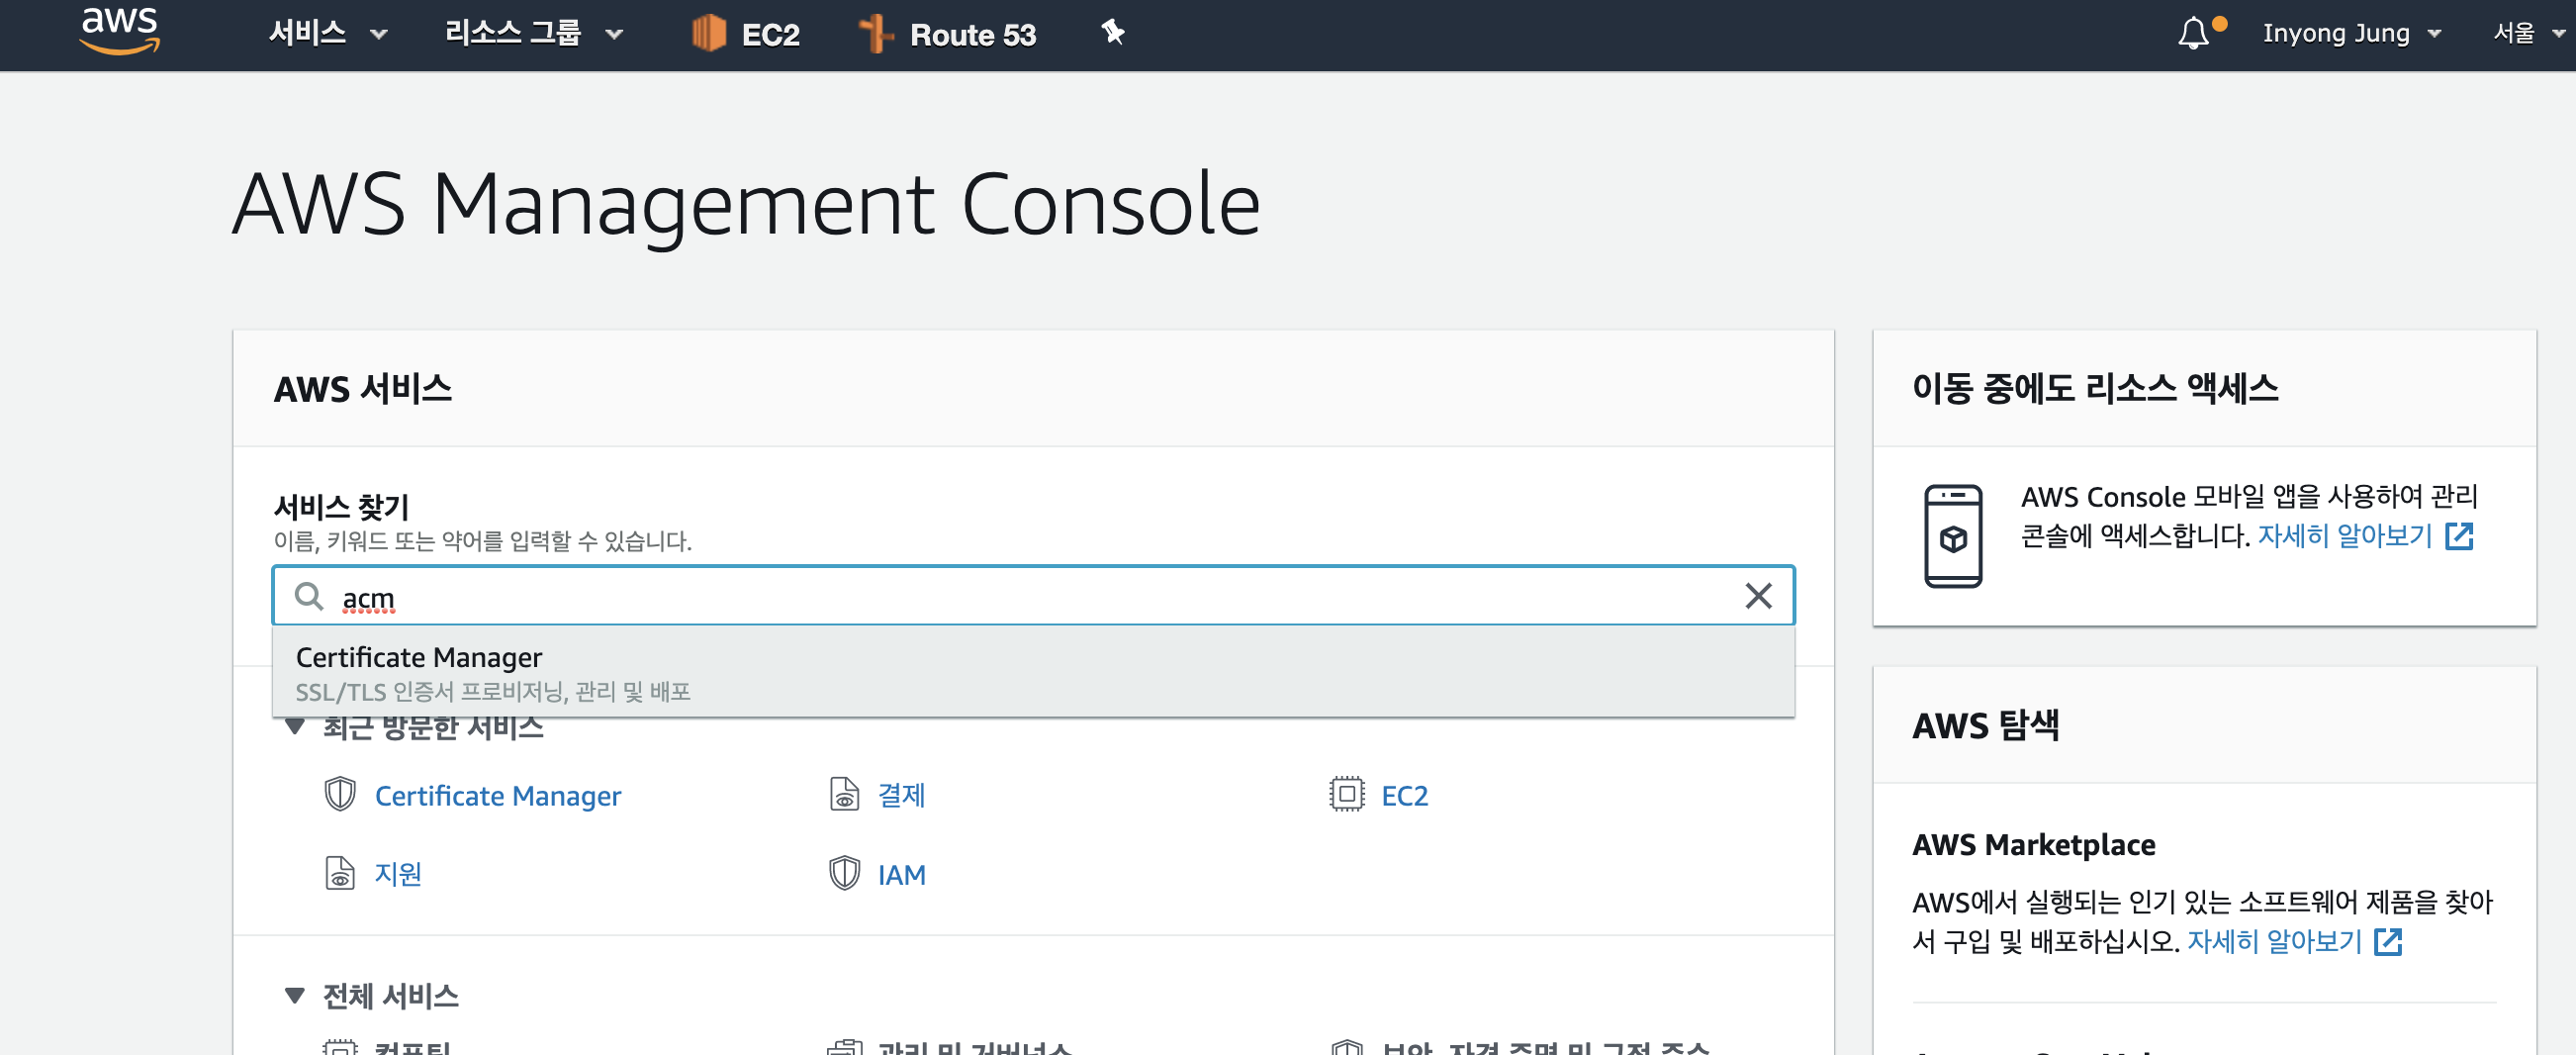Open the recently visited Certificate Manager link
The width and height of the screenshot is (2576, 1055).
[498, 796]
